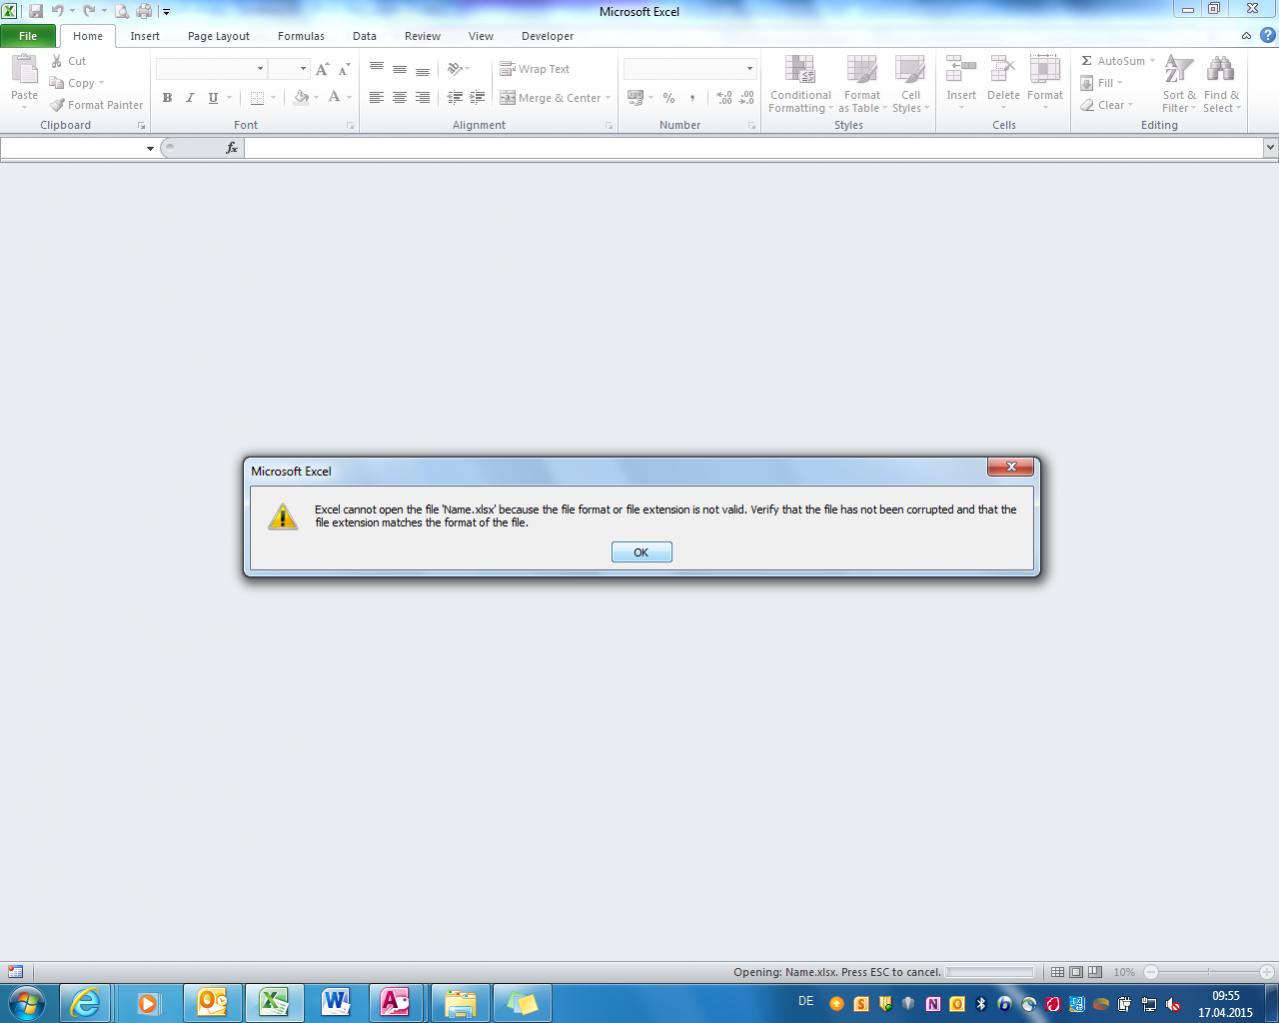Viewport: 1279px width, 1023px height.
Task: Click Format in the Cells group
Action: [x=1045, y=82]
